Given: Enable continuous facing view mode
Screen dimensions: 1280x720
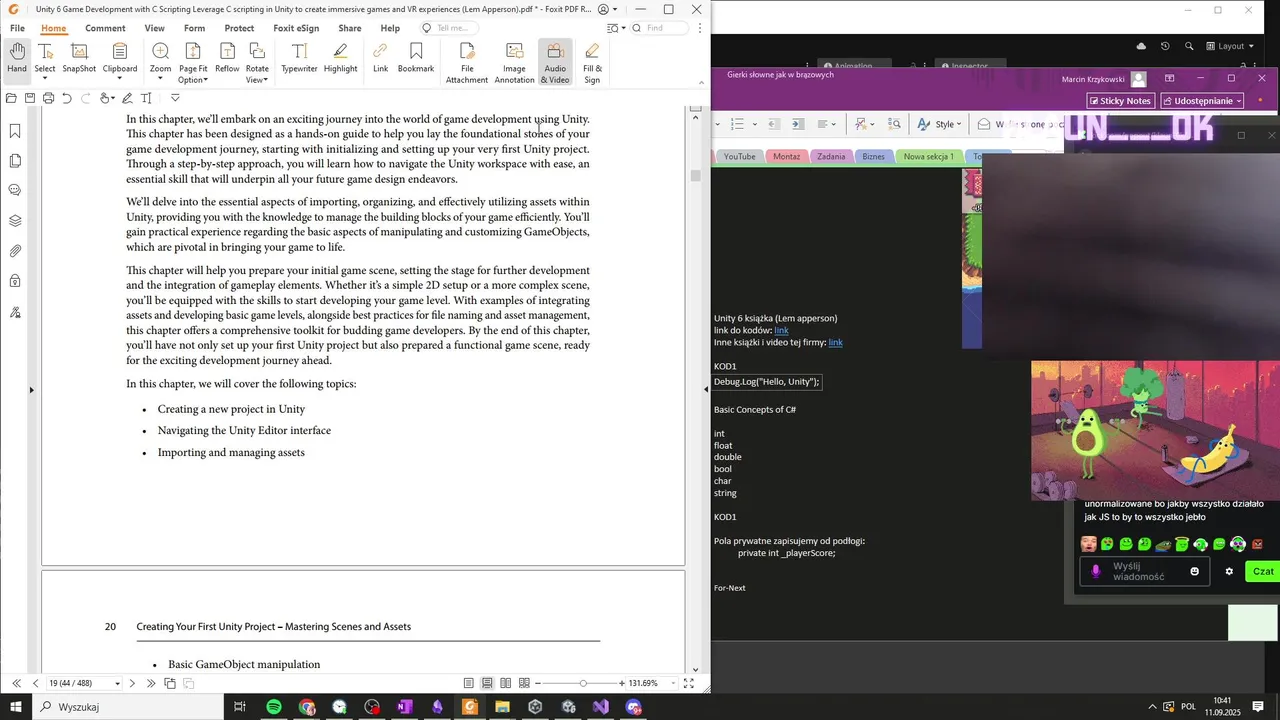Looking at the screenshot, I should point(524,683).
